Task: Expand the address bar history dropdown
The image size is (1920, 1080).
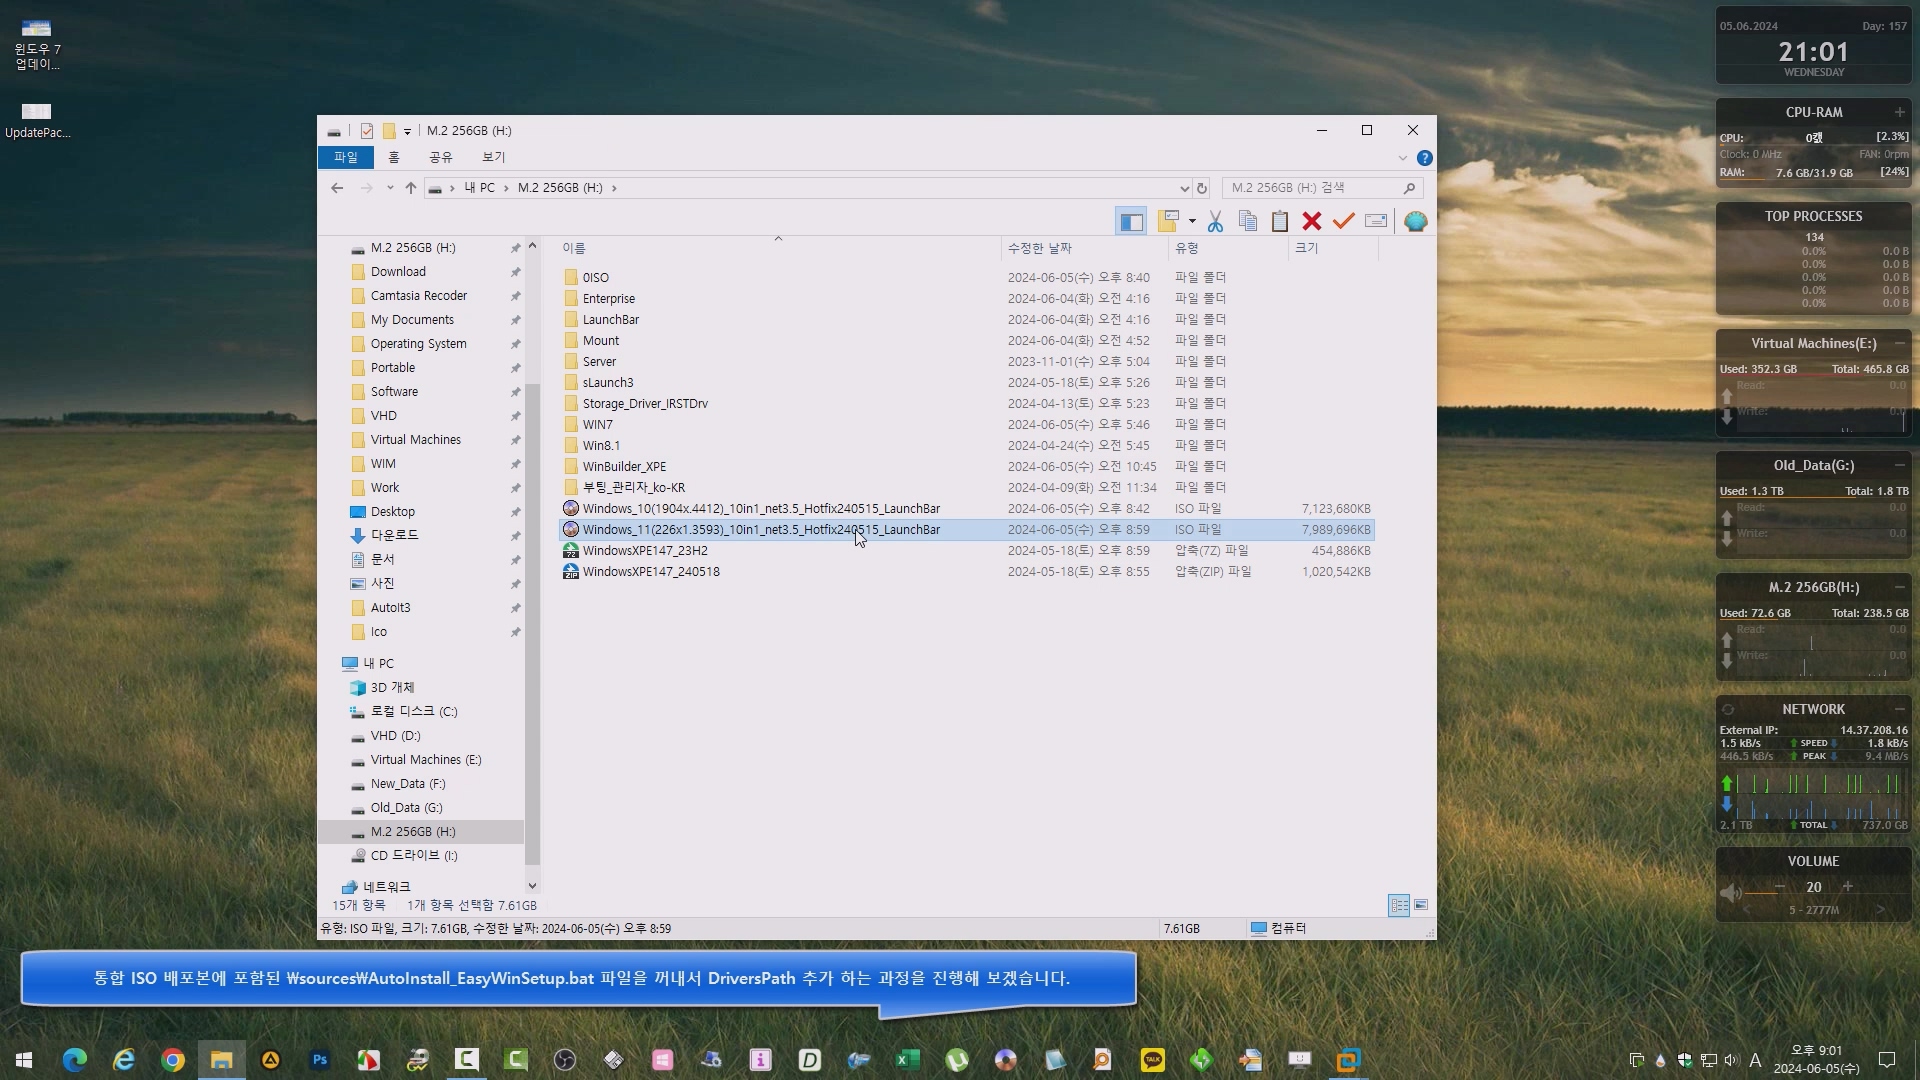Action: (x=1184, y=188)
